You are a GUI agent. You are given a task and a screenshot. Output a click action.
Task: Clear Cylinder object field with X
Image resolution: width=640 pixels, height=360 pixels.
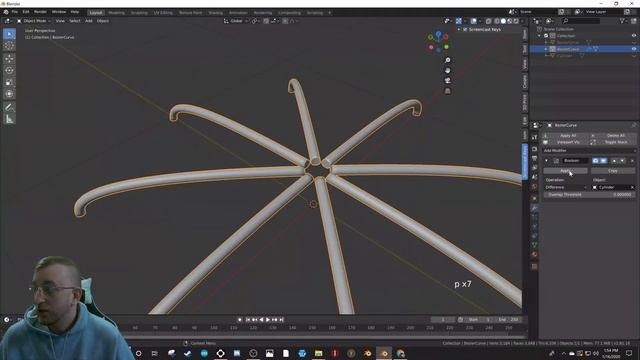click(x=632, y=187)
